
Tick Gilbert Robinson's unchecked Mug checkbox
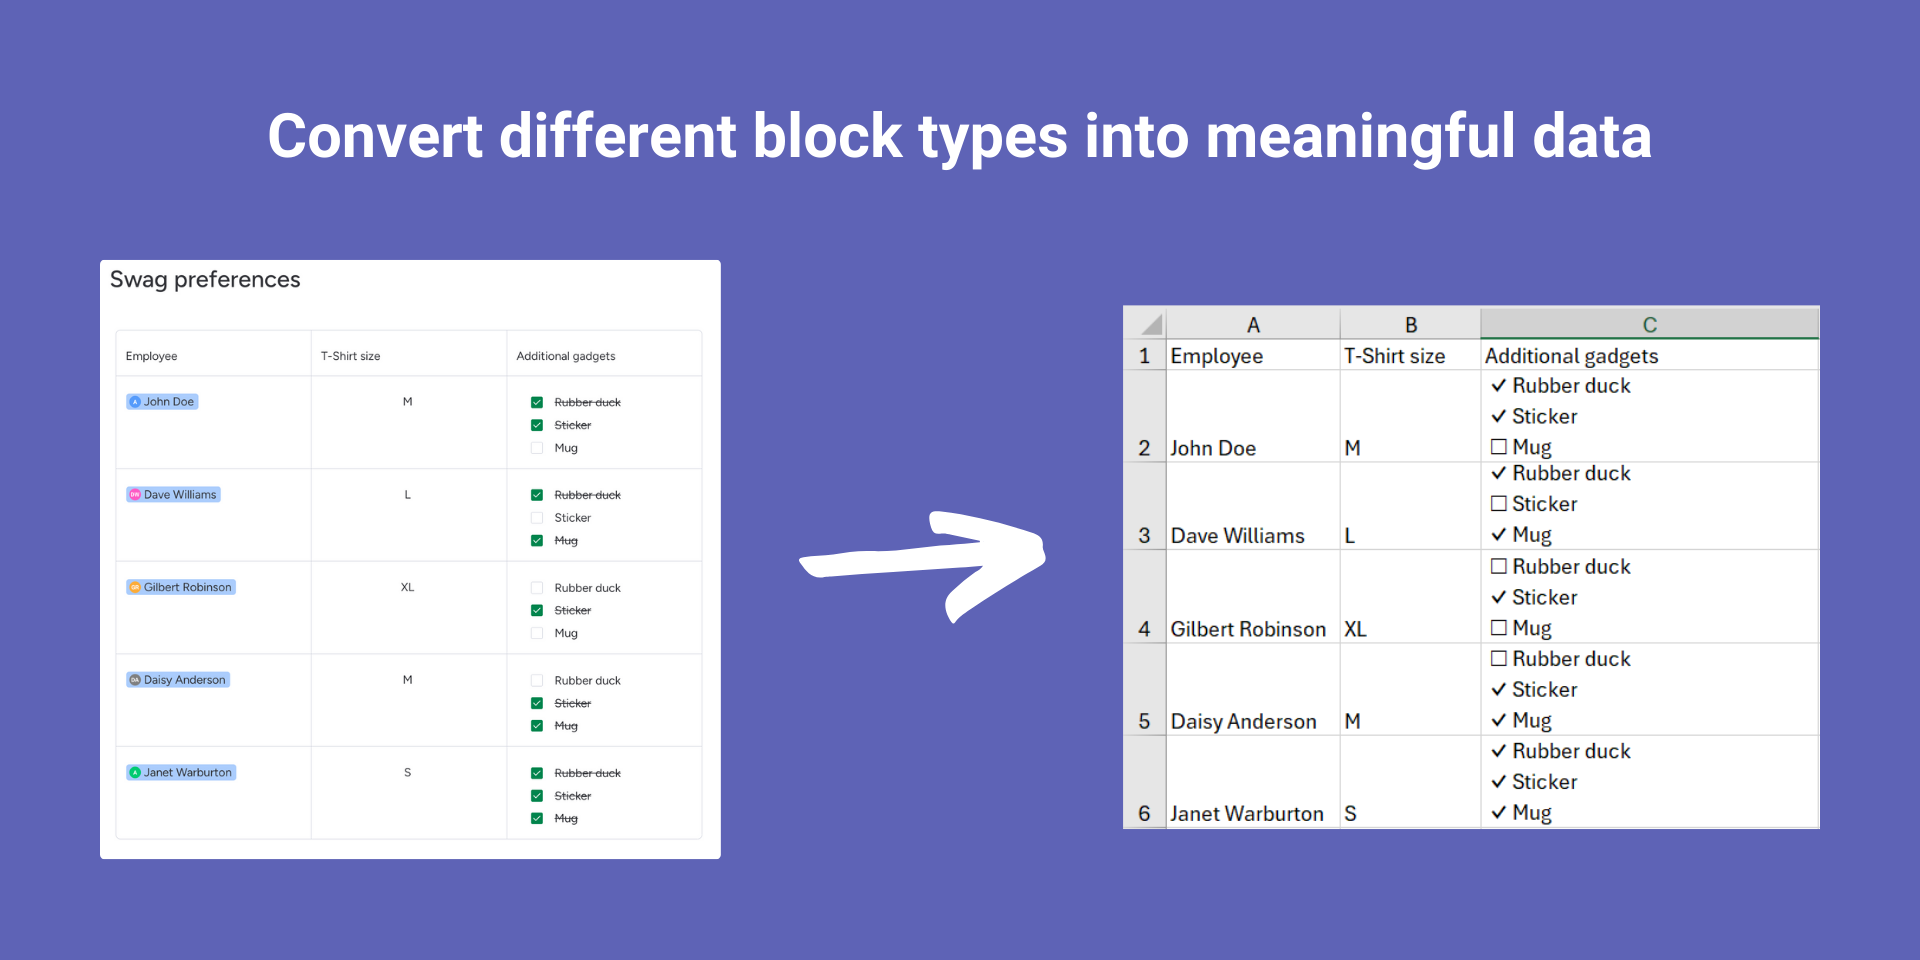coord(537,633)
